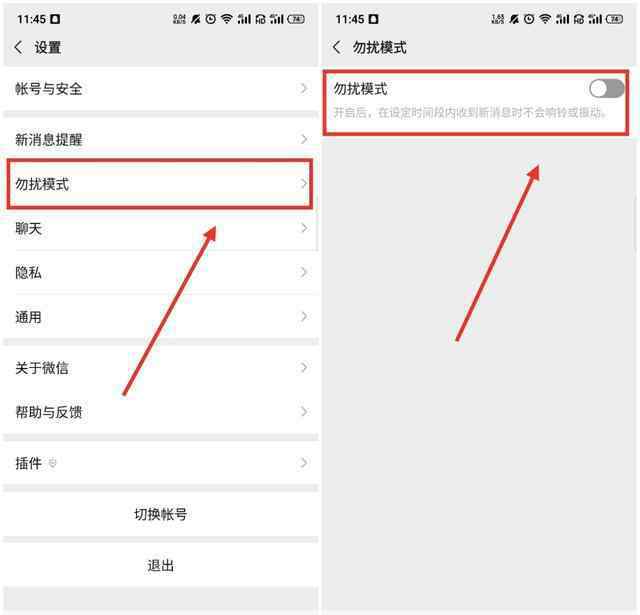Go back from the 设置 screen
640x615 pixels.
tap(18, 47)
